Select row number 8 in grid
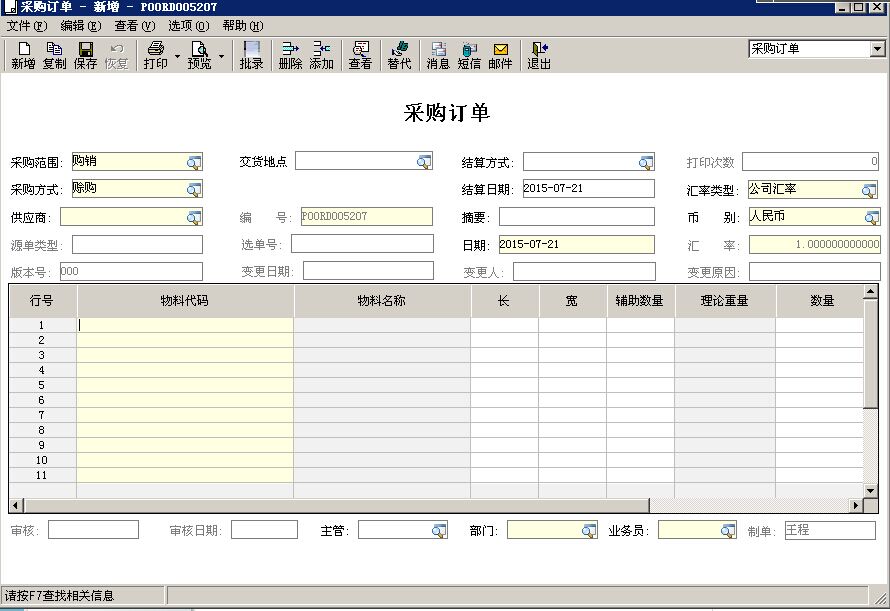The width and height of the screenshot is (890, 611). [x=41, y=430]
